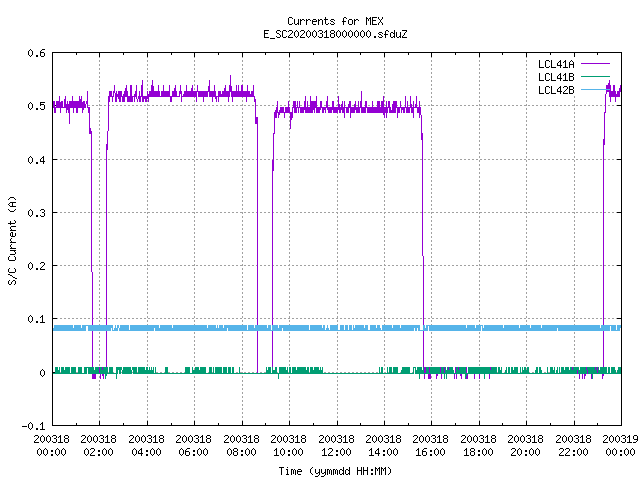Click the 0.5 y-axis tick label
Image resolution: width=640 pixels, height=480 pixels.
pos(37,107)
